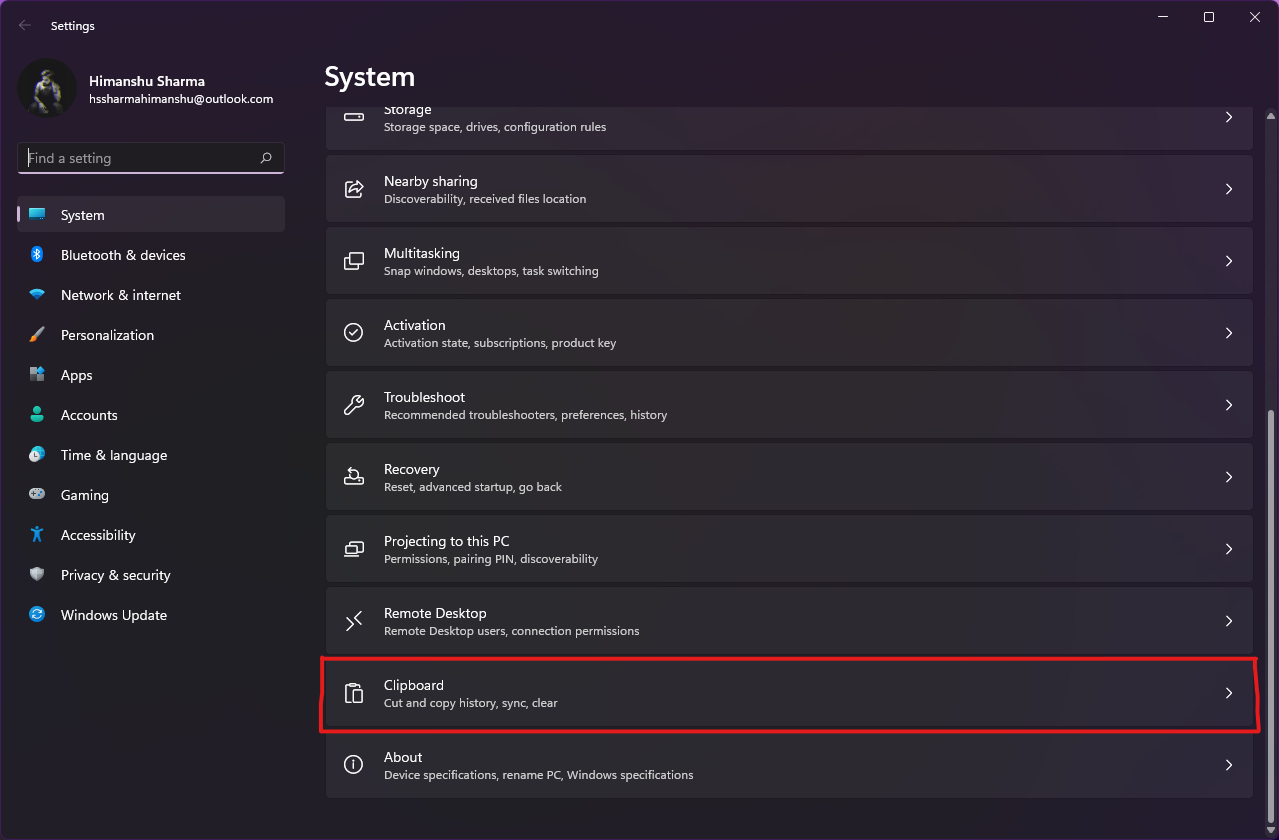Go to Accessibility settings
Viewport: 1279px width, 840px height.
pos(151,535)
